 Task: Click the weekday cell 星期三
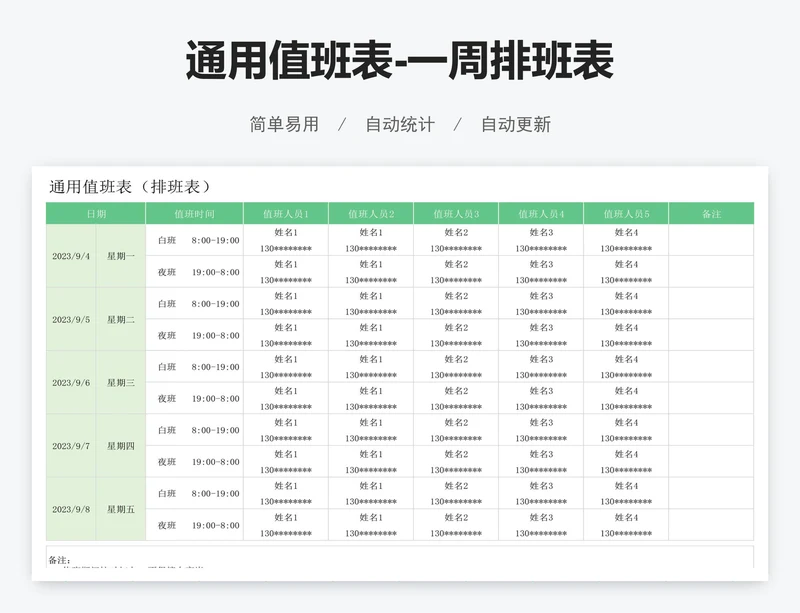(121, 383)
